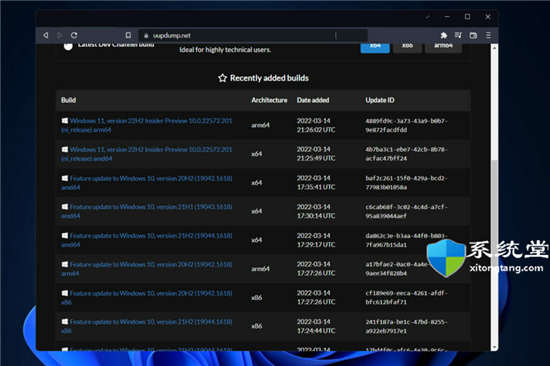Open the Windows 10 21H2 19044.1618 x86 update
The image size is (550, 366).
(x=147, y=326)
